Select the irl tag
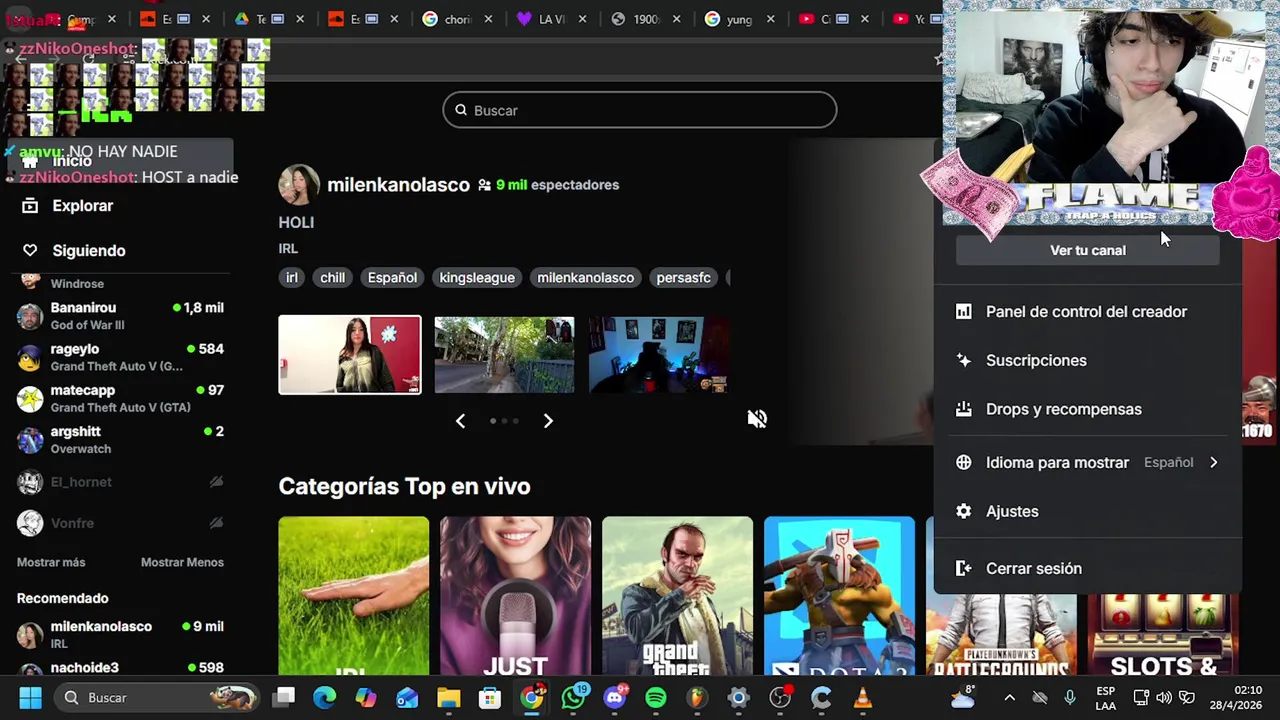 tap(292, 278)
